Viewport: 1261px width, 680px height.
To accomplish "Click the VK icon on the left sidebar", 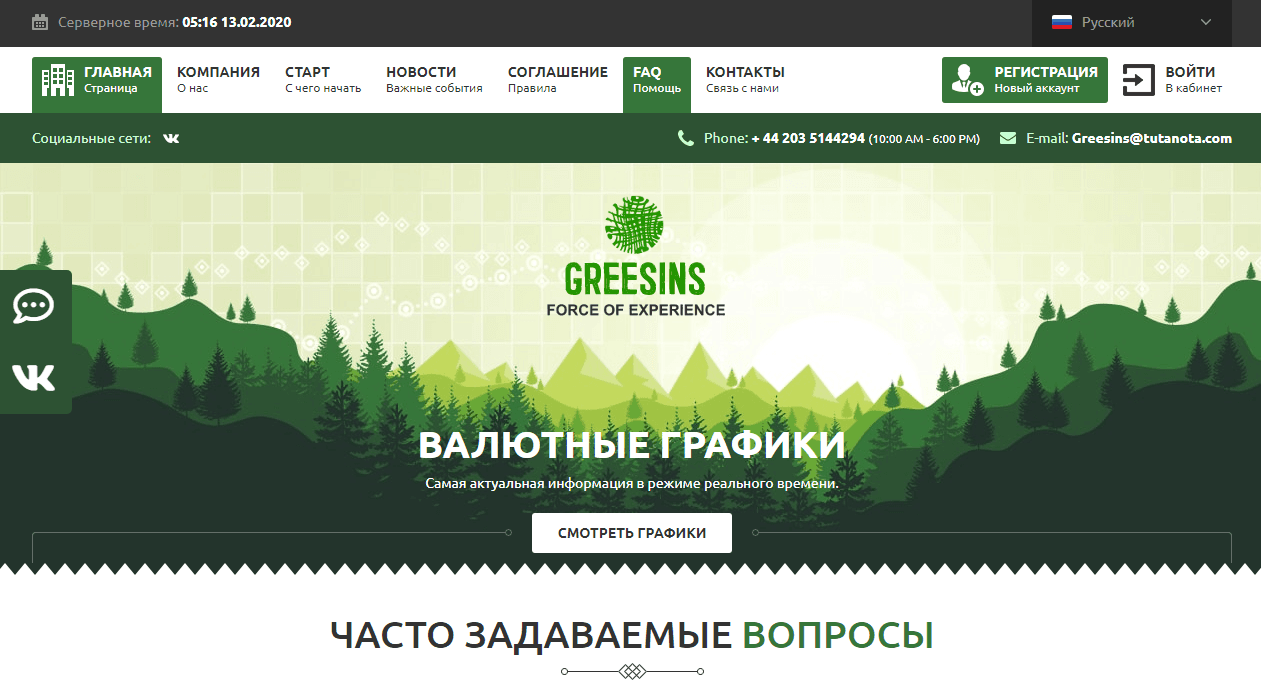I will pyautogui.click(x=34, y=377).
